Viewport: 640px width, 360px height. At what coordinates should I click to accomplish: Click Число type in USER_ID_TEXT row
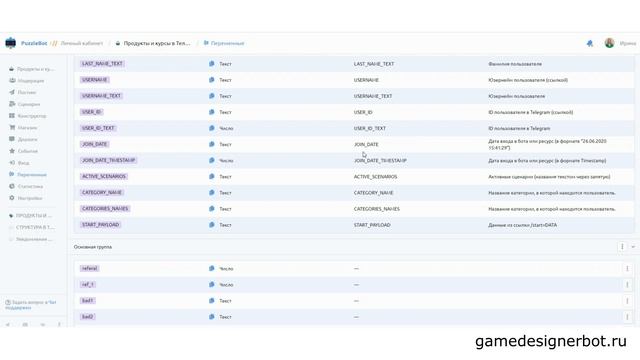[226, 128]
